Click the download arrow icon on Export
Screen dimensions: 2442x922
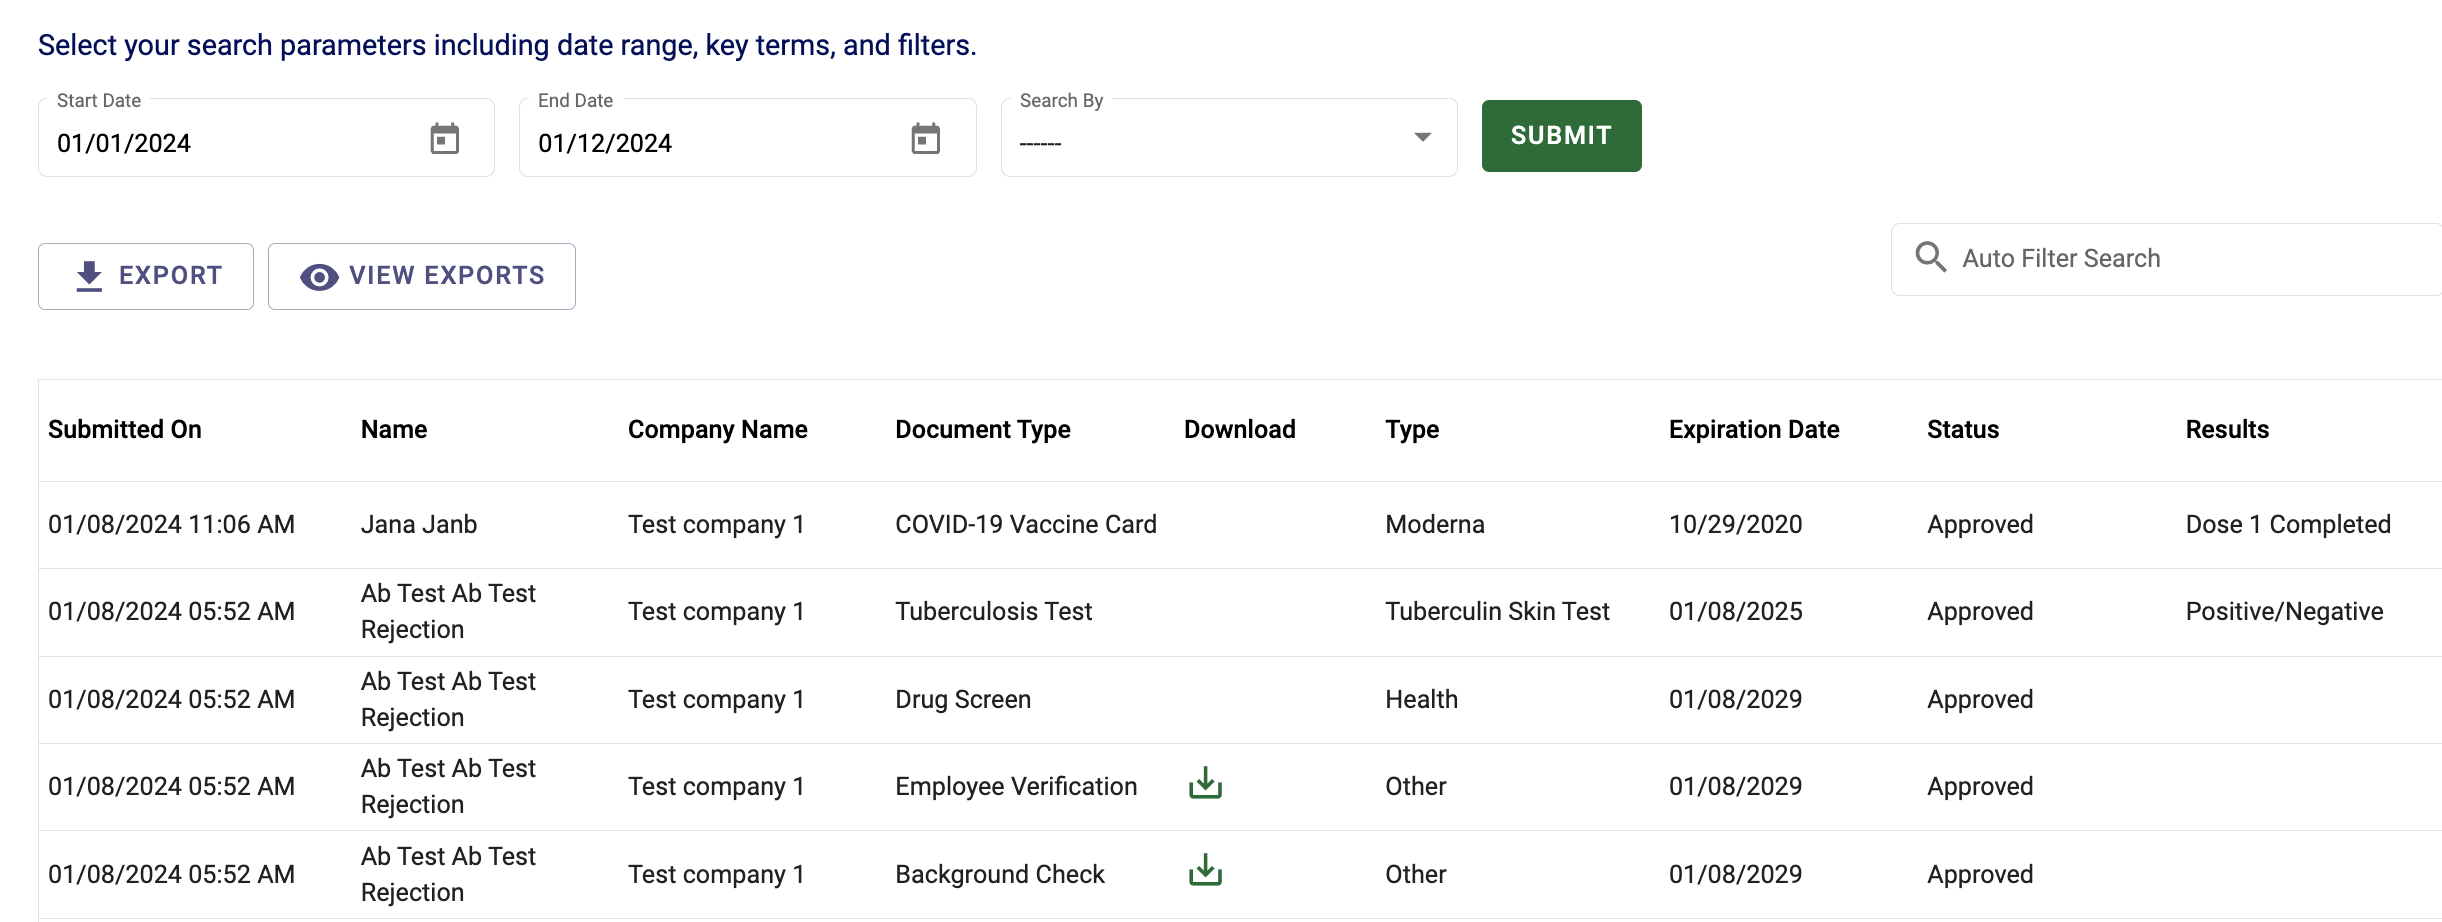[89, 275]
